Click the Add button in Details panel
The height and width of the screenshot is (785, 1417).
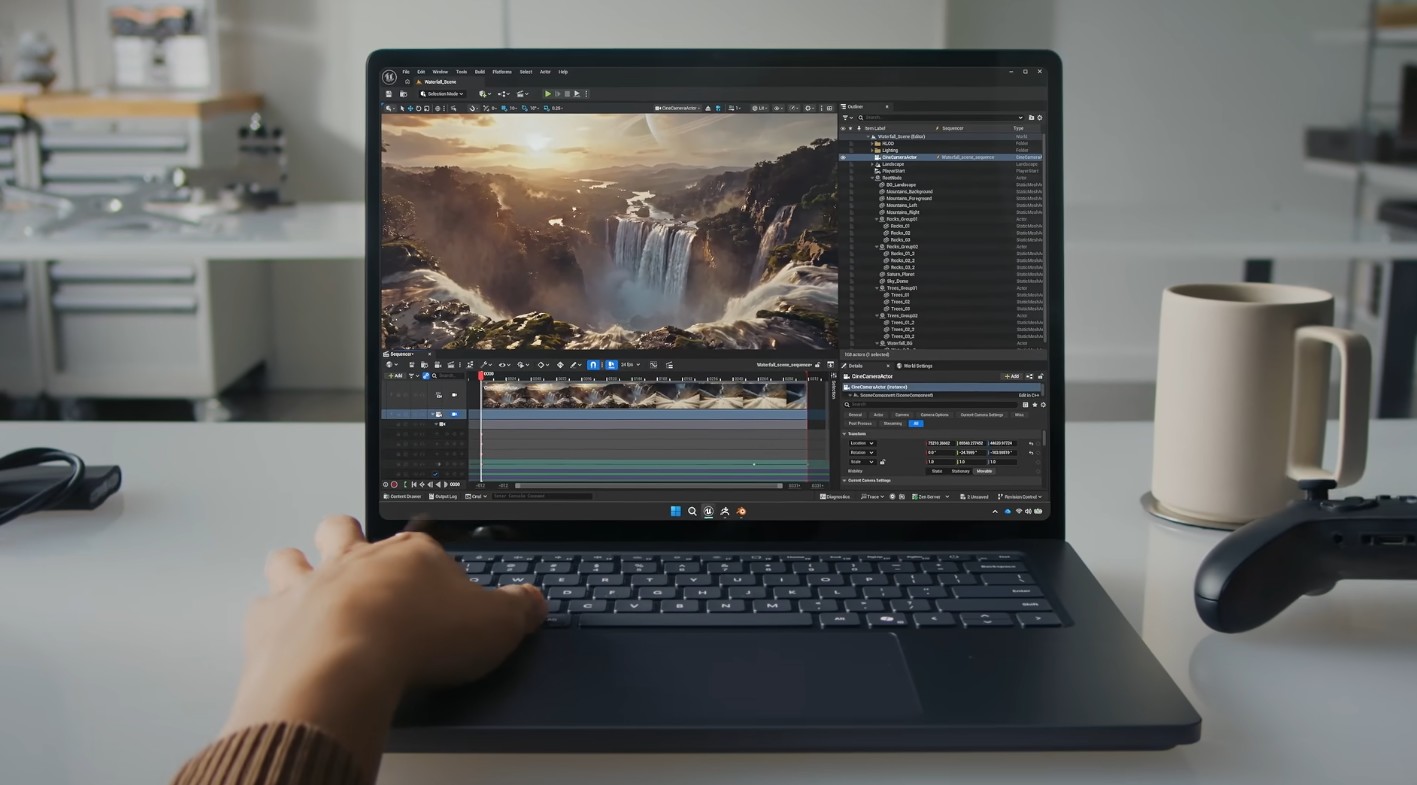point(1011,376)
